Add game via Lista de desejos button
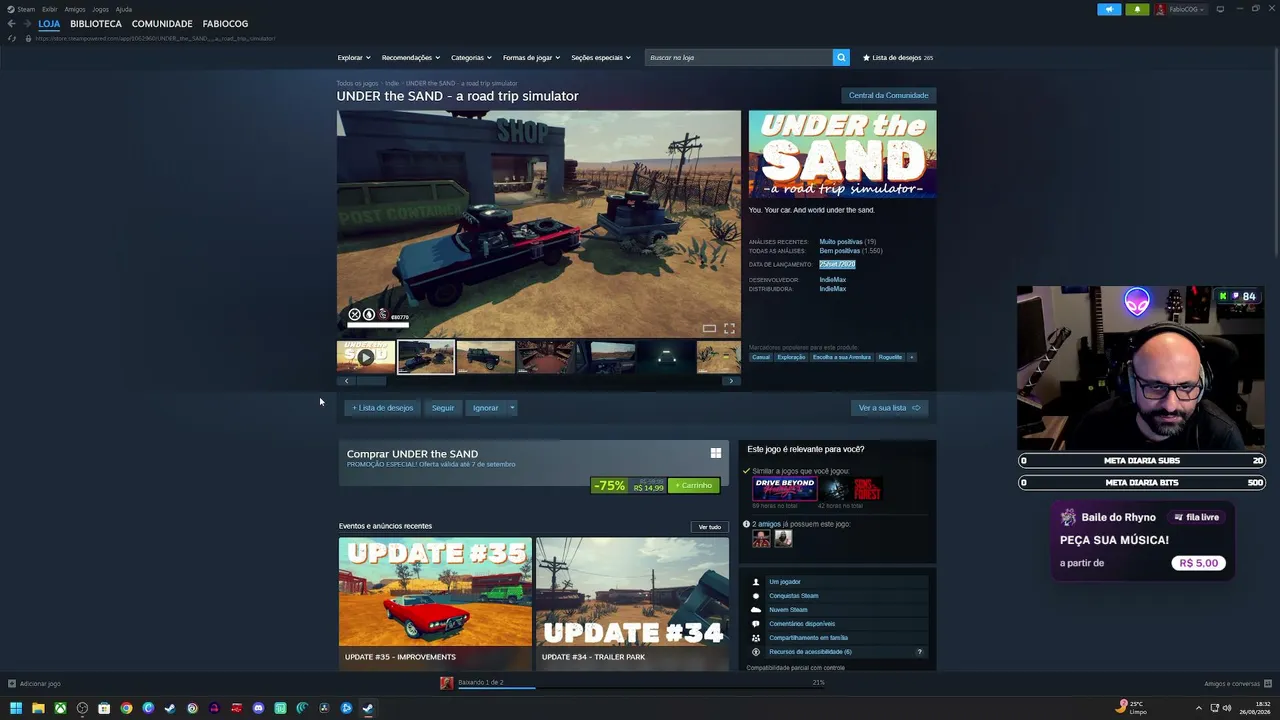 tap(383, 408)
